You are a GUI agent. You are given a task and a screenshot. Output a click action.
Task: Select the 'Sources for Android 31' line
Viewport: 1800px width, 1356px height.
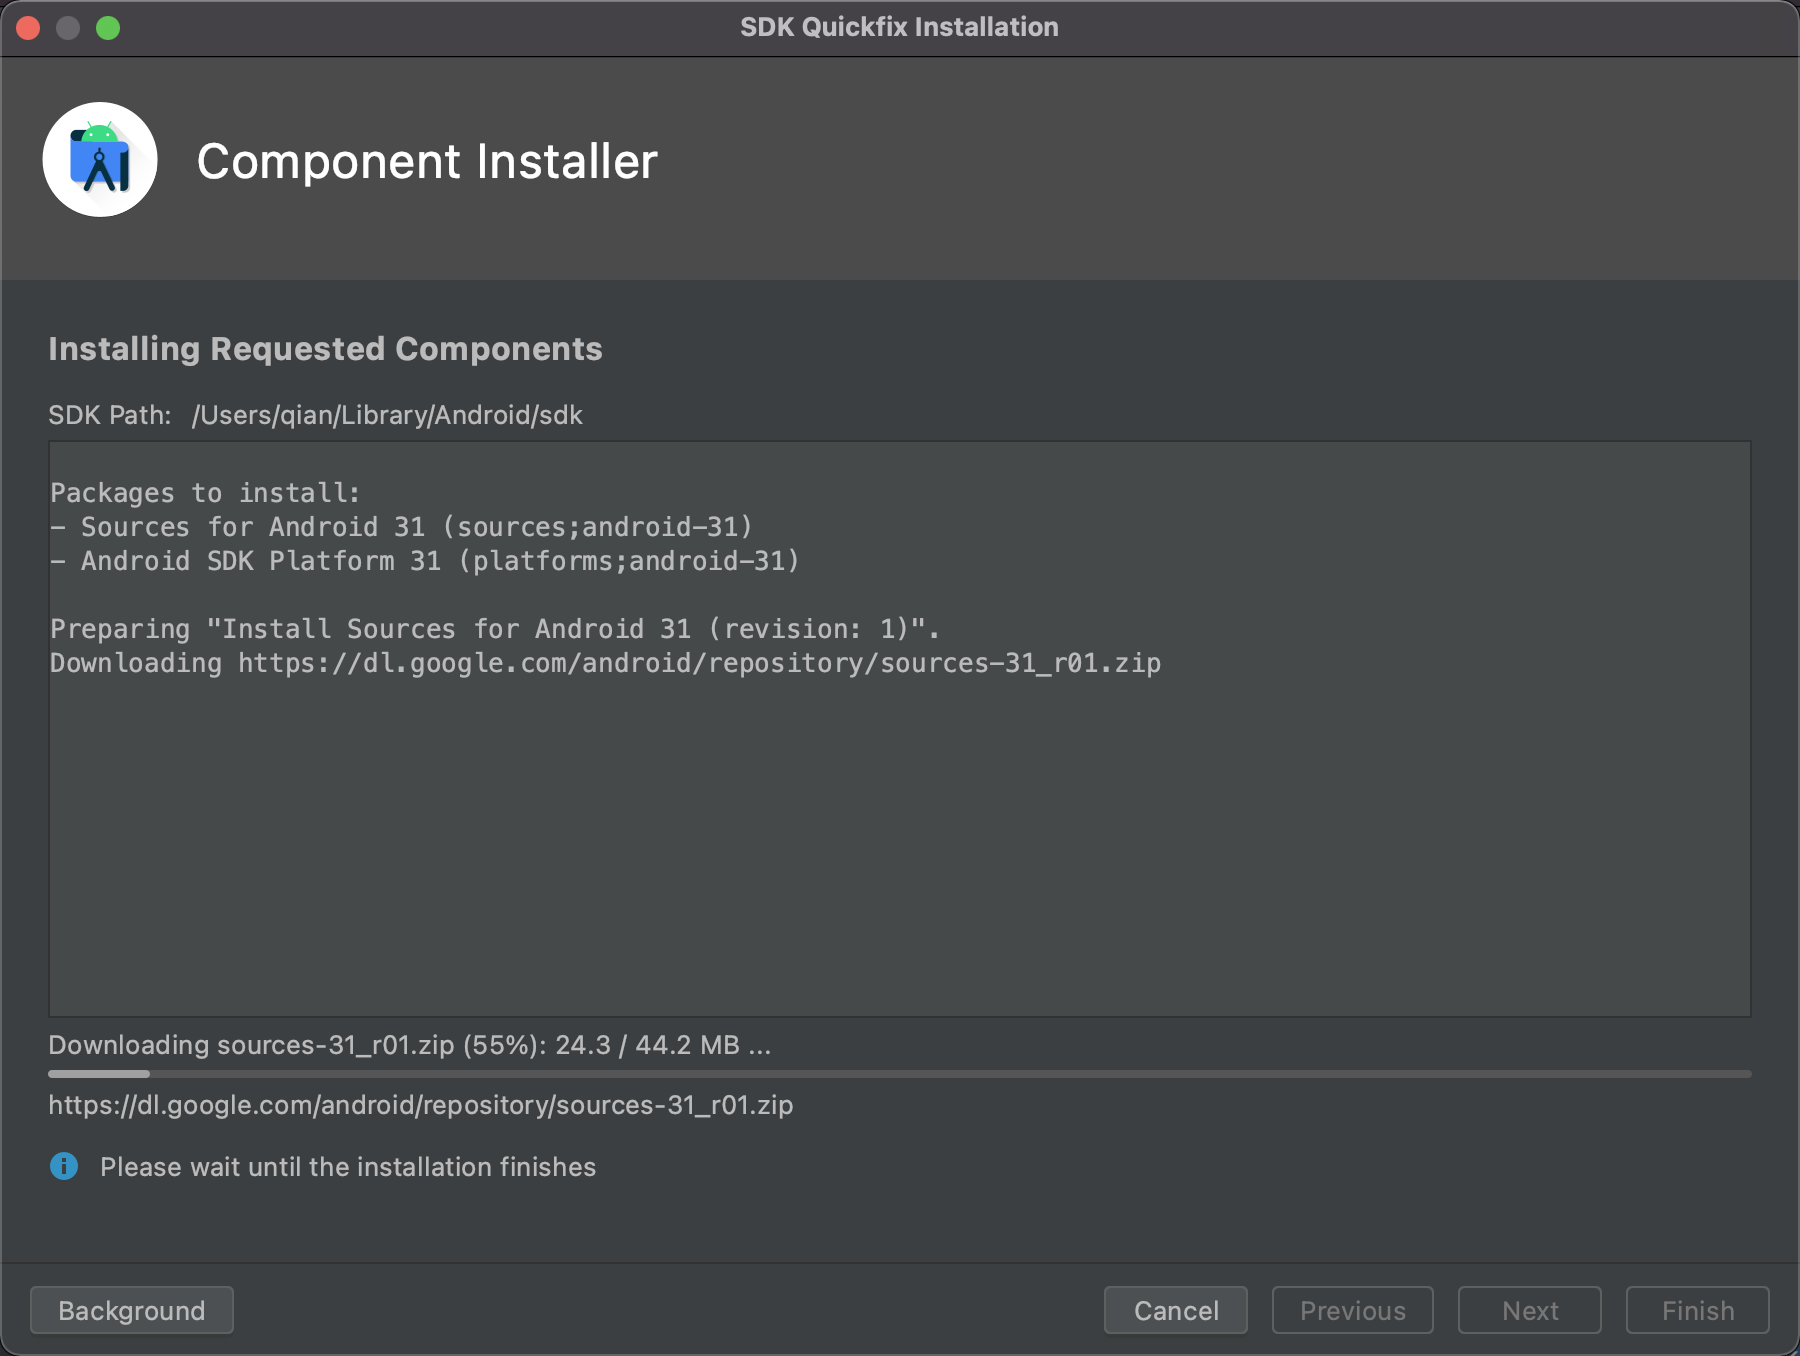(x=401, y=527)
